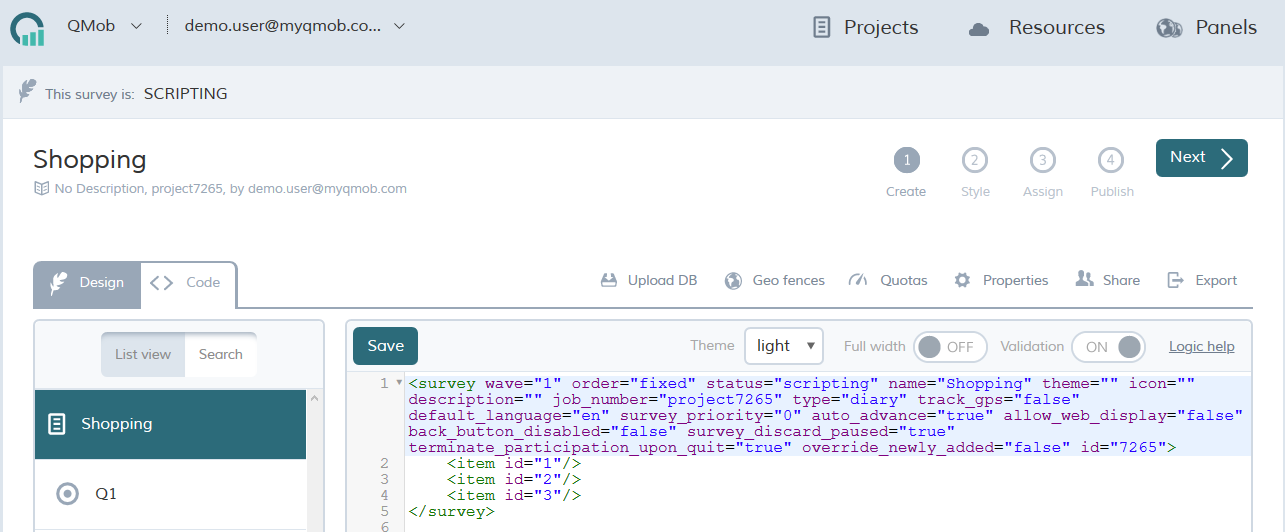
Task: Expand the demo.user account dropdown
Action: coord(294,26)
